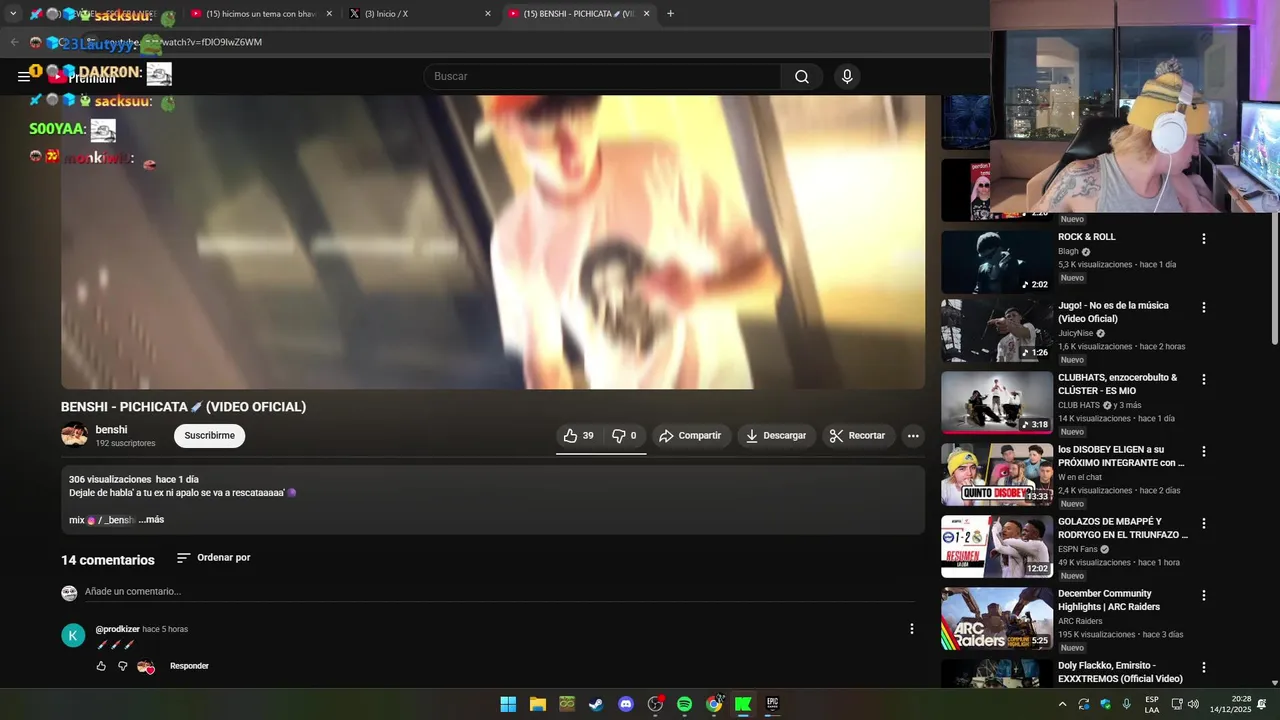The image size is (1280, 720).
Task: Open the CLUBHATS ES MIO video thumbnail
Action: (x=997, y=402)
